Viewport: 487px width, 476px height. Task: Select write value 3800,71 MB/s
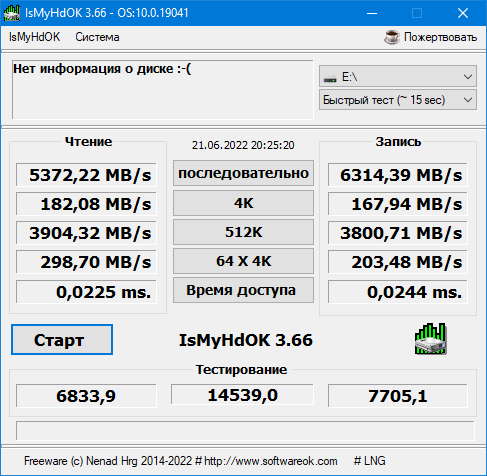pyautogui.click(x=398, y=233)
